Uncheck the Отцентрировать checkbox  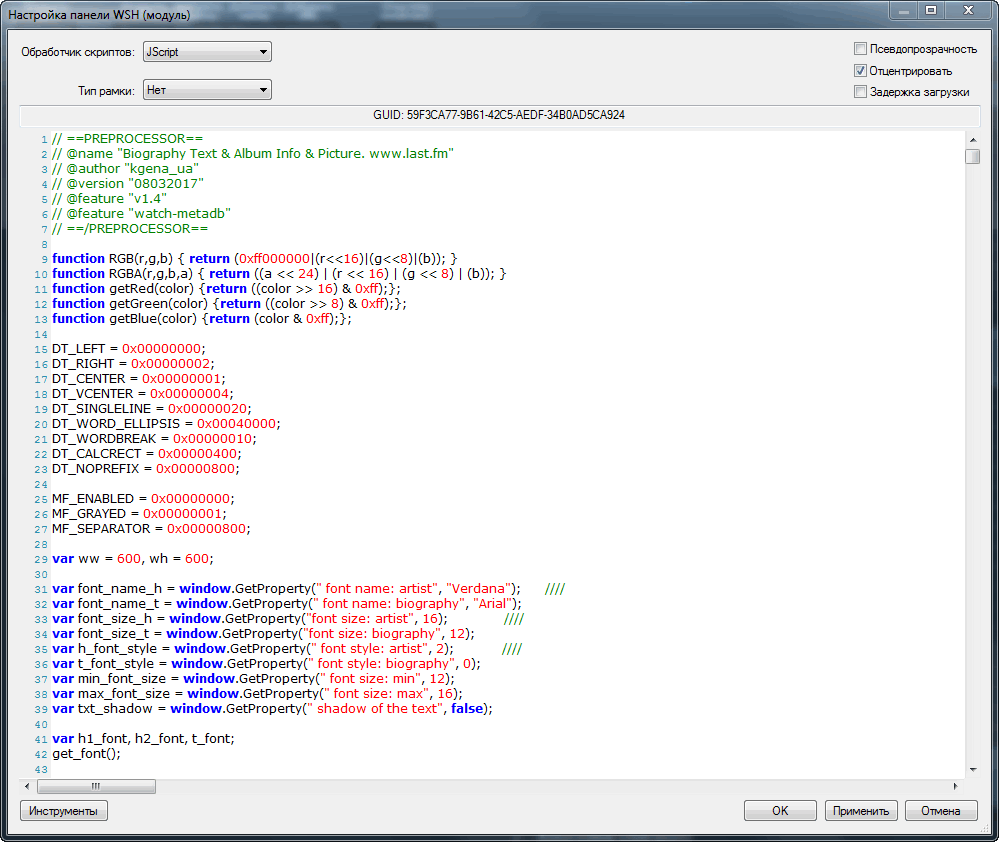860,71
